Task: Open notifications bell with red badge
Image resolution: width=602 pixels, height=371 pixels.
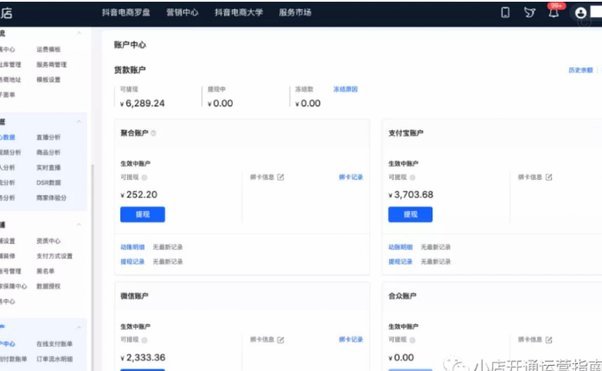Action: 554,12
